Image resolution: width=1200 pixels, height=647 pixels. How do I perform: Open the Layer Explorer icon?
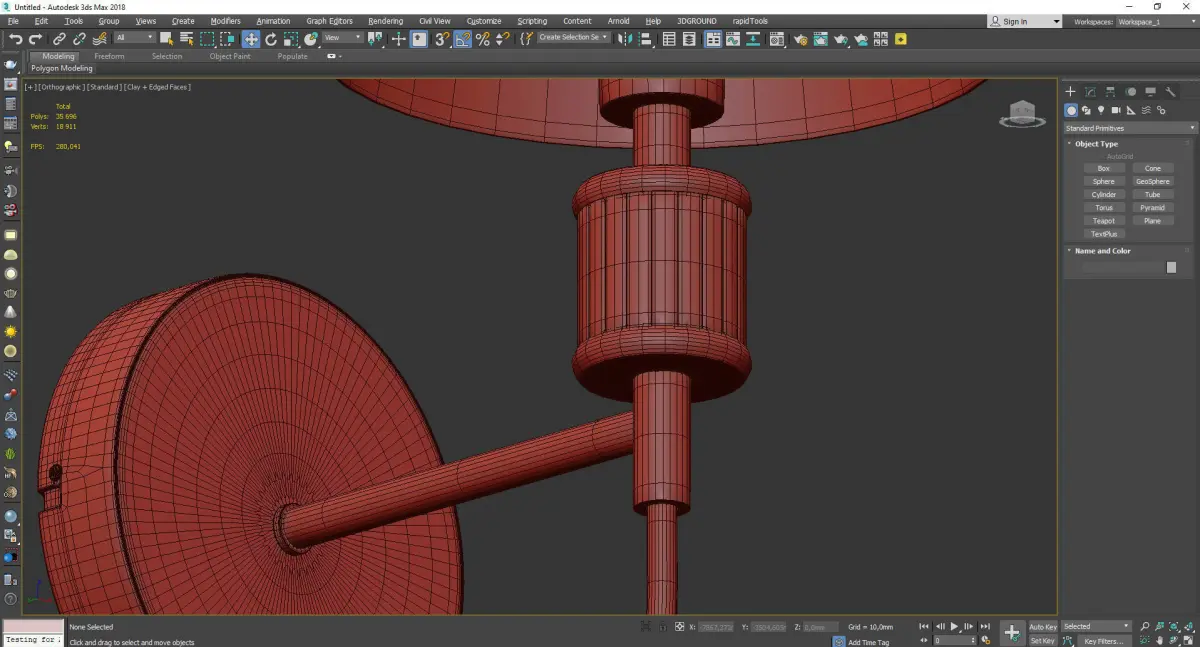[x=689, y=39]
